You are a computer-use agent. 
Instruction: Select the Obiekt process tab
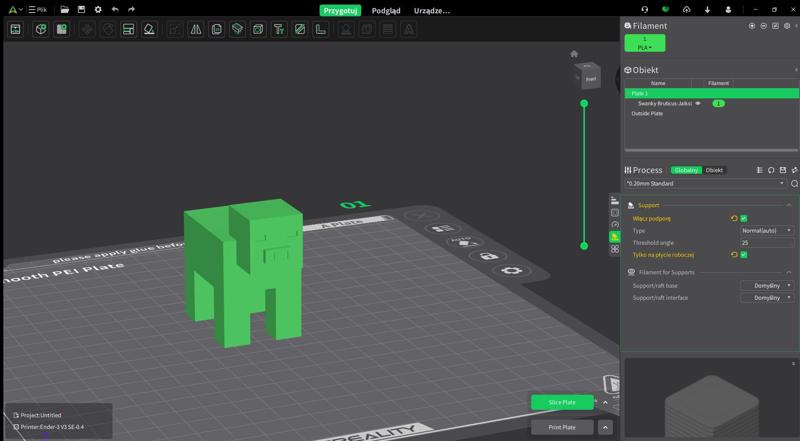pos(714,170)
